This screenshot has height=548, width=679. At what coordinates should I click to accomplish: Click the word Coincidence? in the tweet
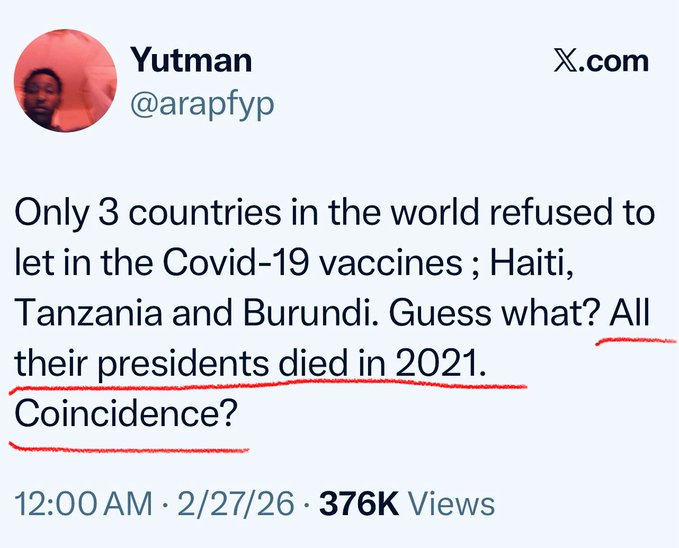127,412
